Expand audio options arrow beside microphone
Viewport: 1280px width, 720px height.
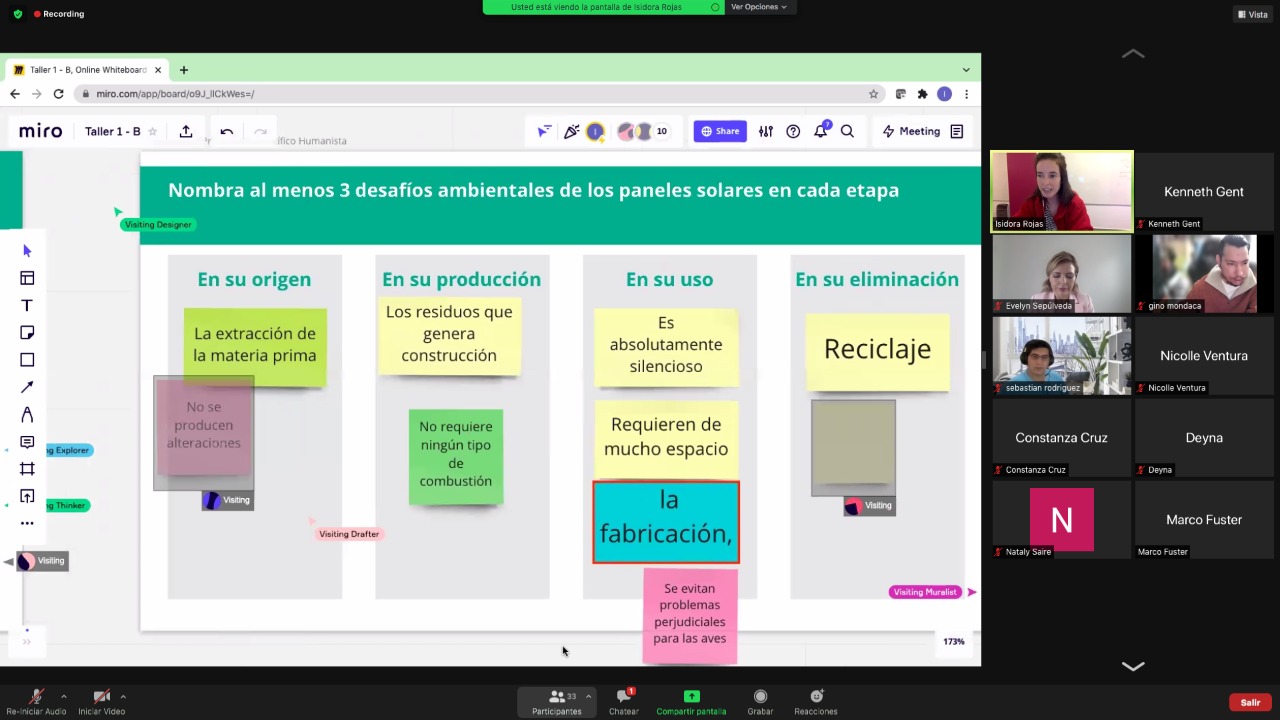click(64, 696)
